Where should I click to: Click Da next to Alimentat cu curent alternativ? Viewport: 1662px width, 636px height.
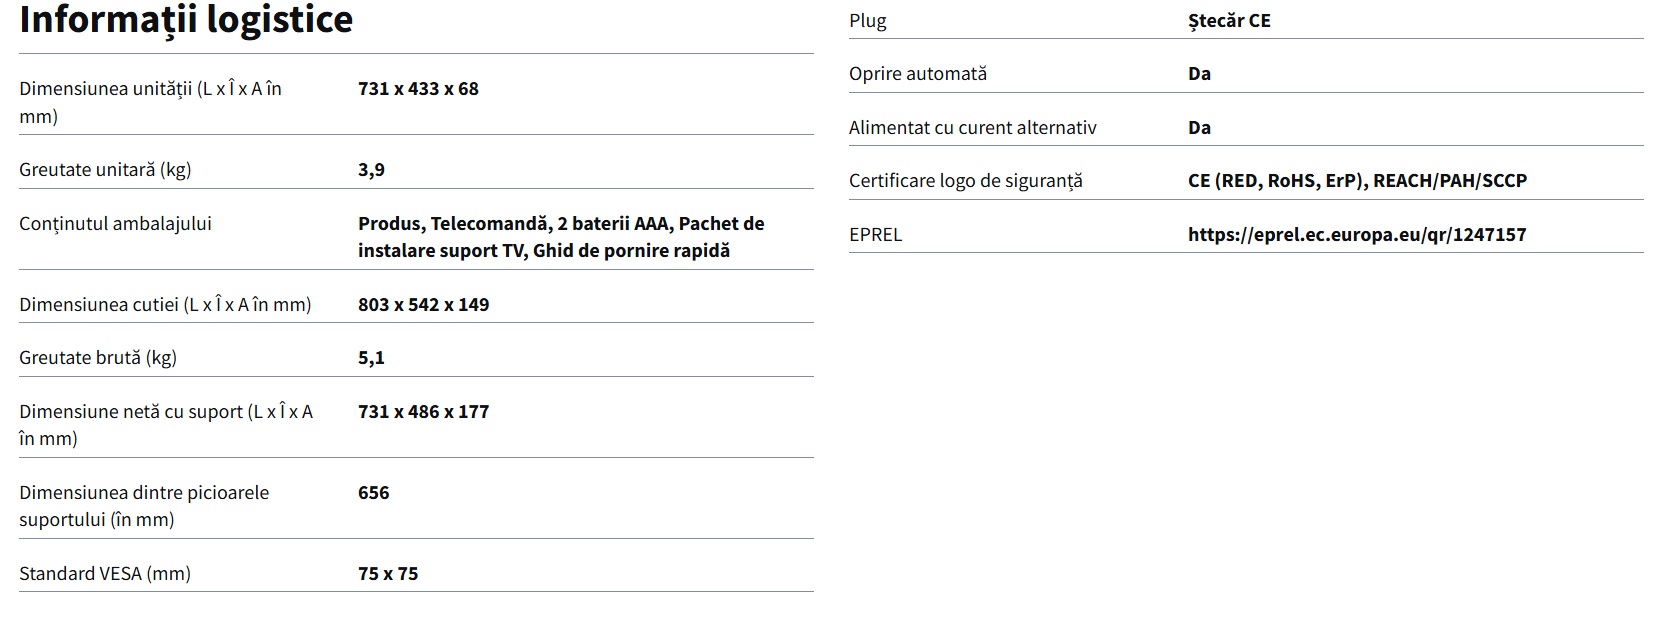(1199, 128)
